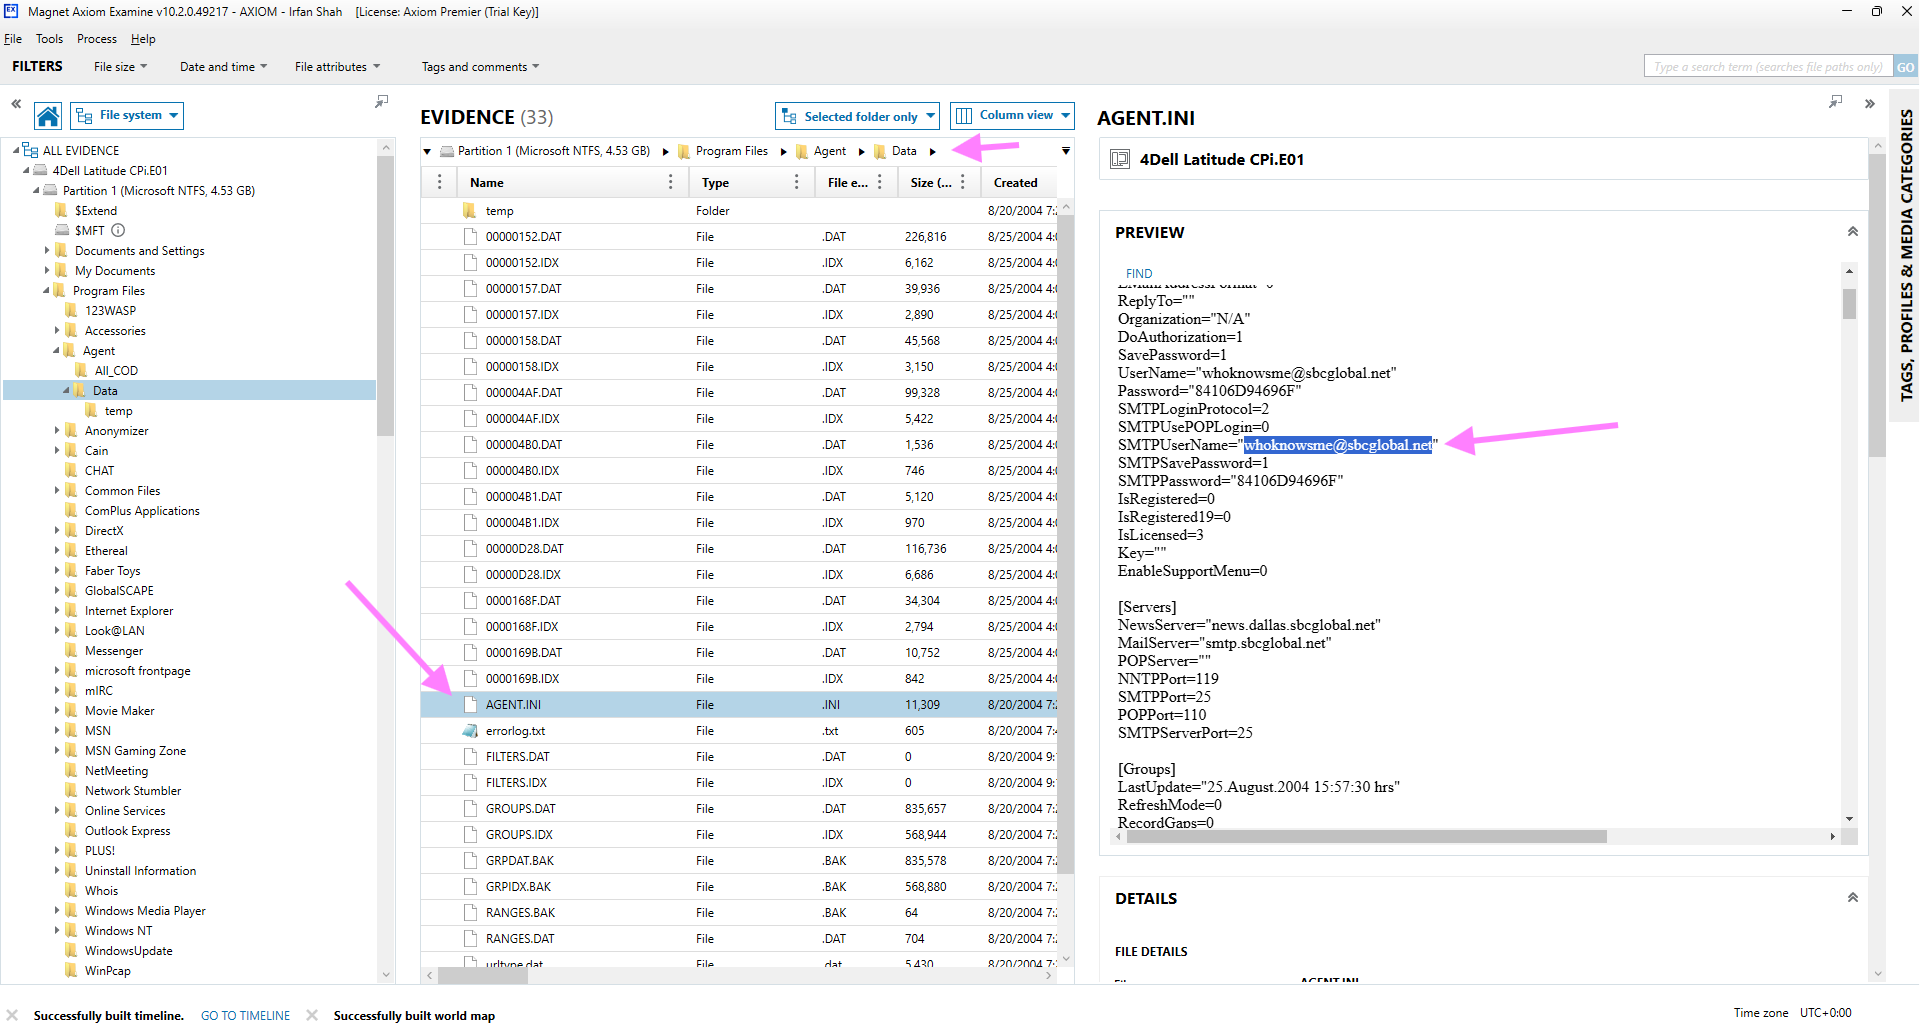Select the Outlook Express folder in tree
This screenshot has height=1030, width=1920.
tap(127, 830)
